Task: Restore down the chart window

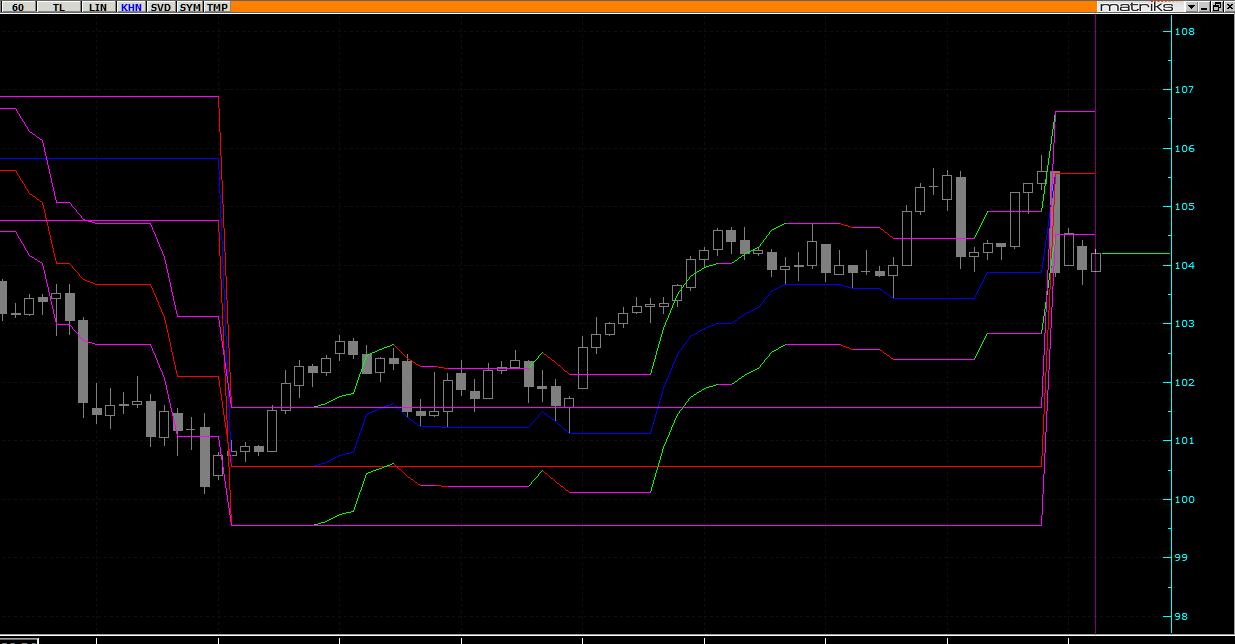Action: point(1217,6)
